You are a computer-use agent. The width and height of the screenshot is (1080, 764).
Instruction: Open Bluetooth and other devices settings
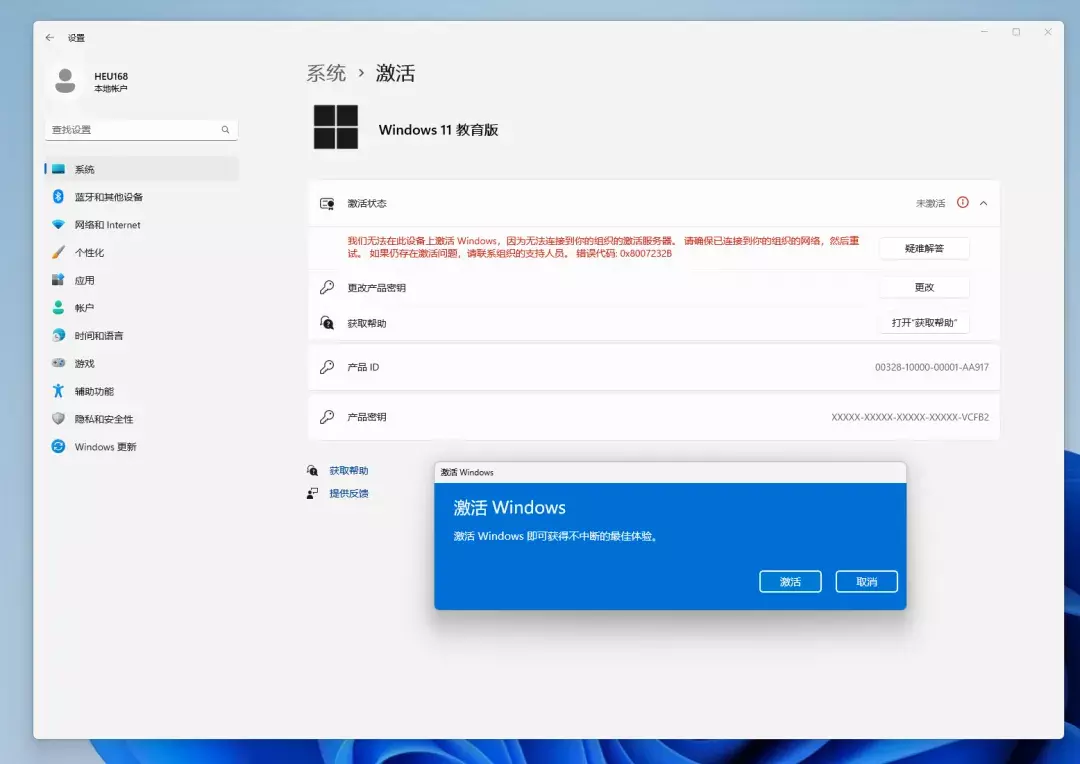(108, 197)
